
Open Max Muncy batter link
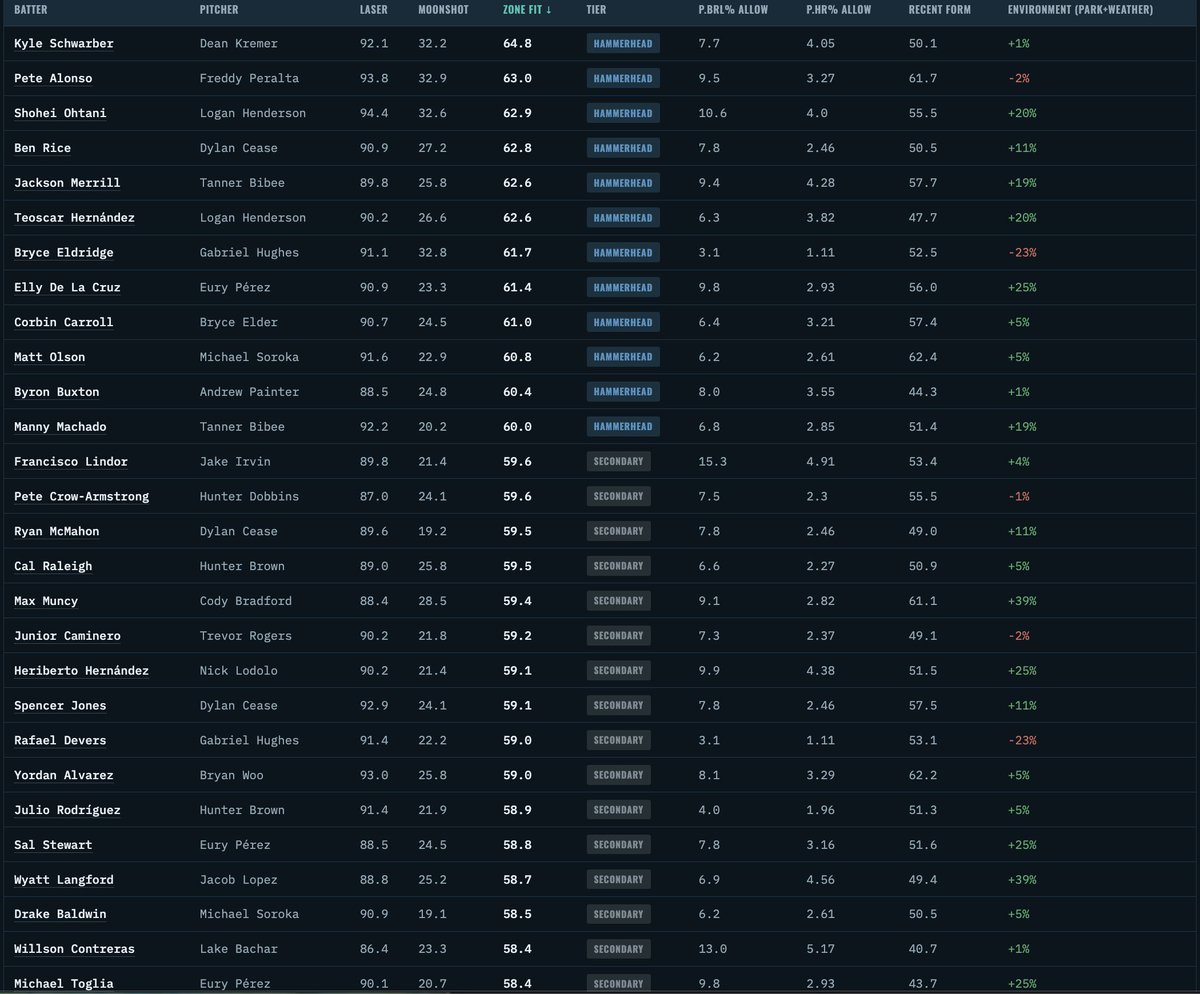[46, 601]
